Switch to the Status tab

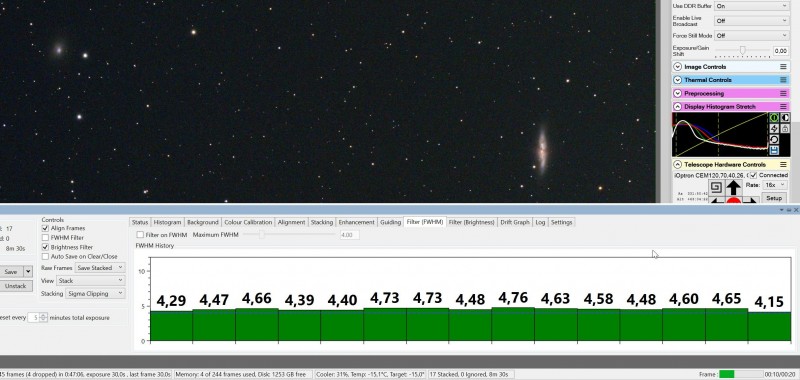(140, 222)
